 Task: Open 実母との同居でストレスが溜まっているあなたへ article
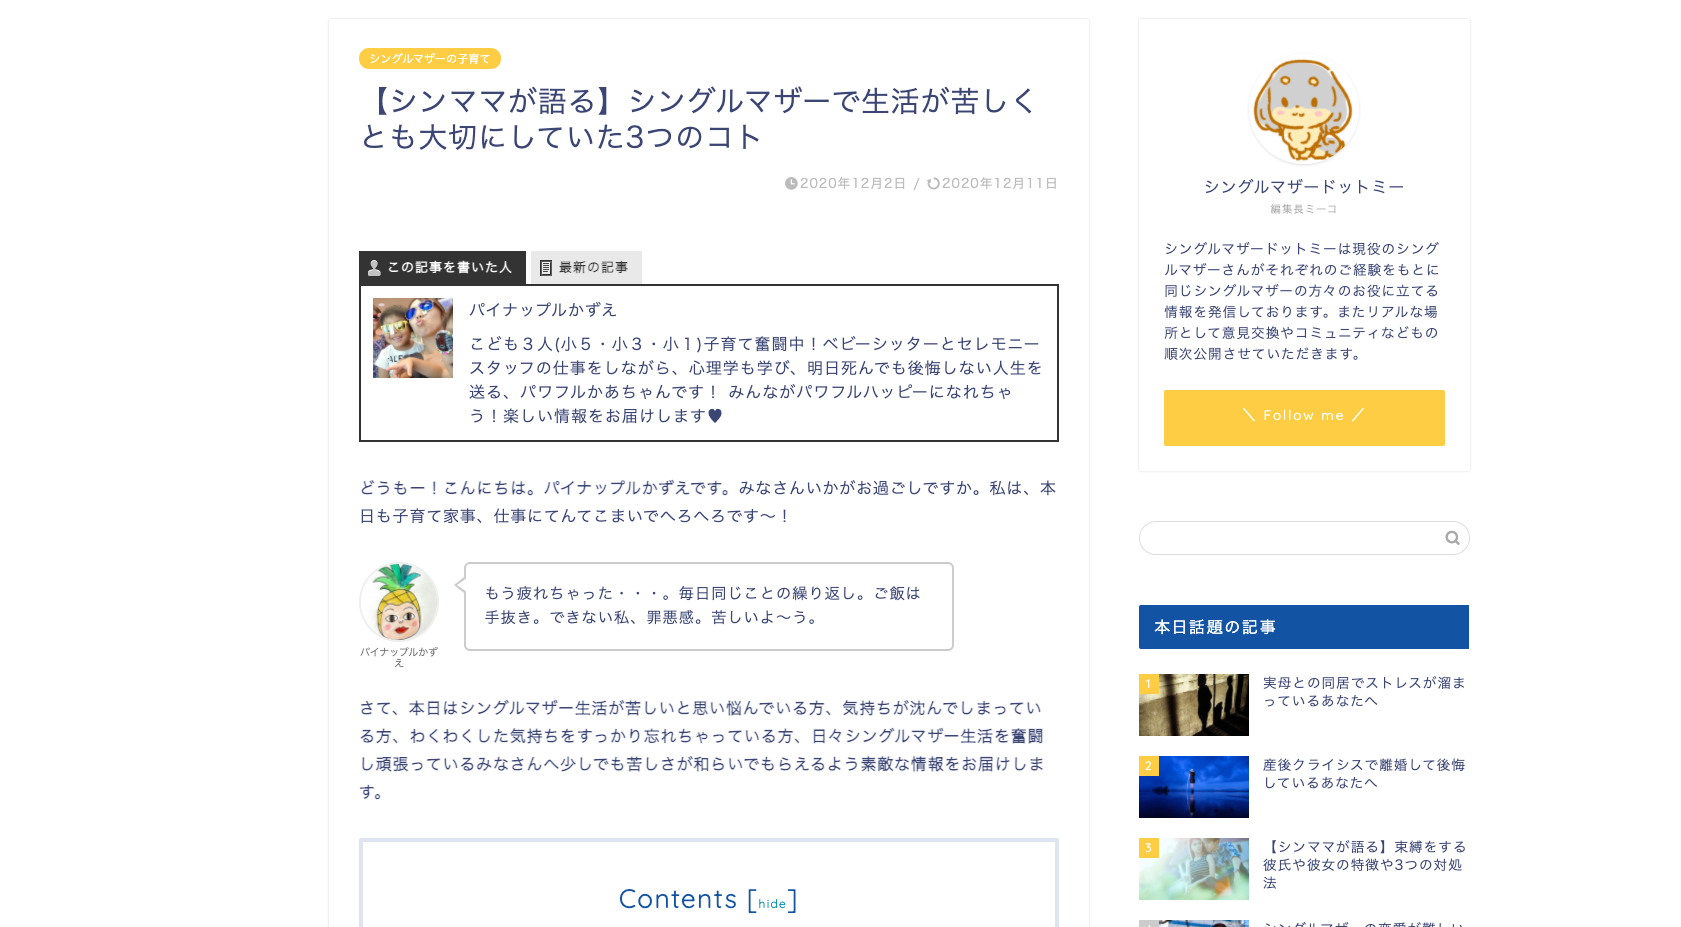[x=1364, y=691]
